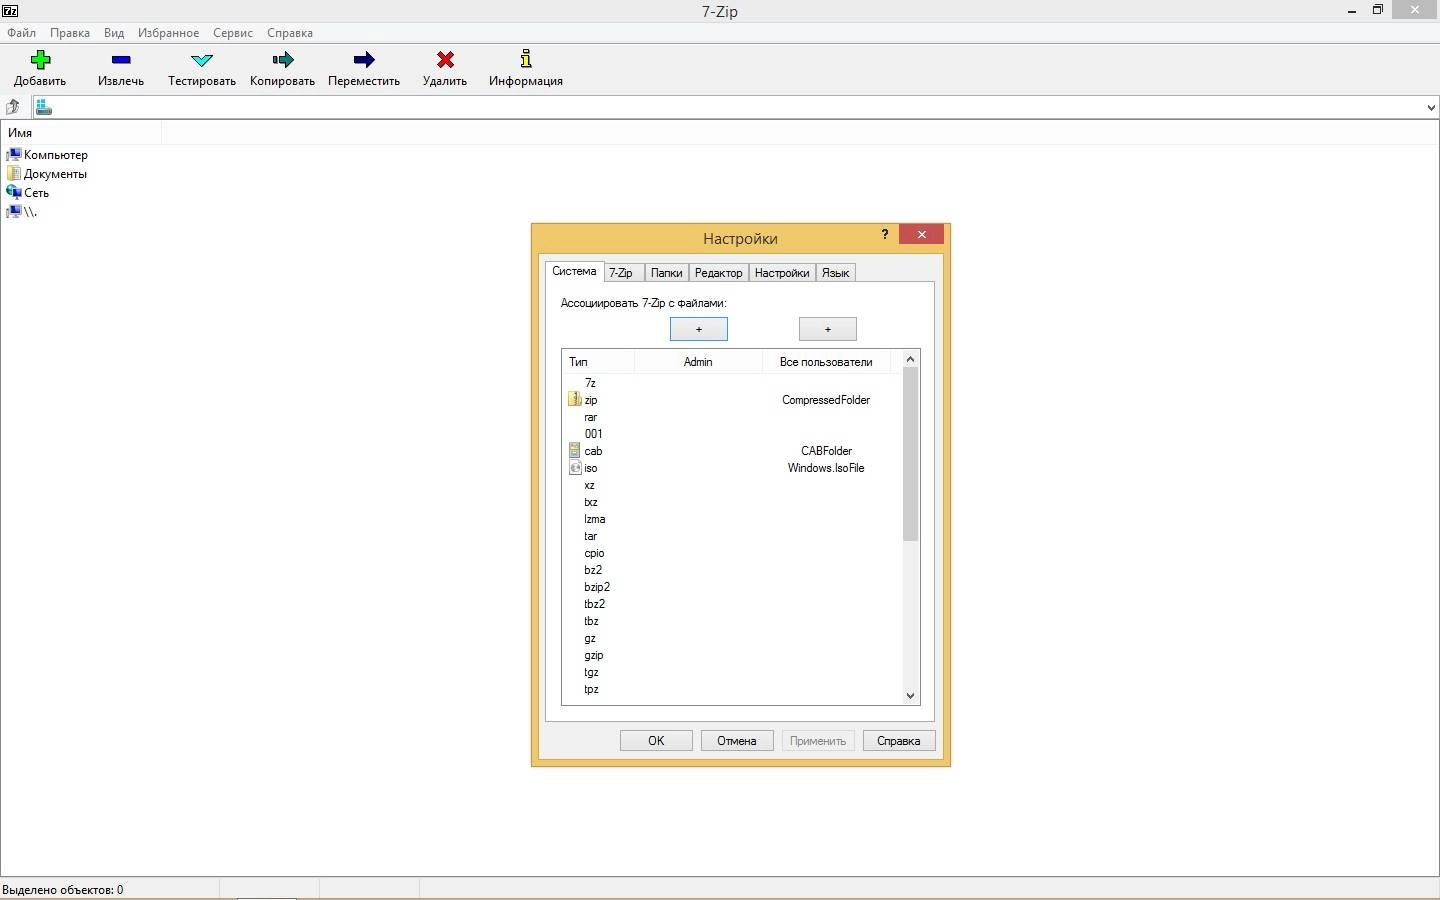Select the 001 row in type list
The height and width of the screenshot is (900, 1440).
pos(731,434)
